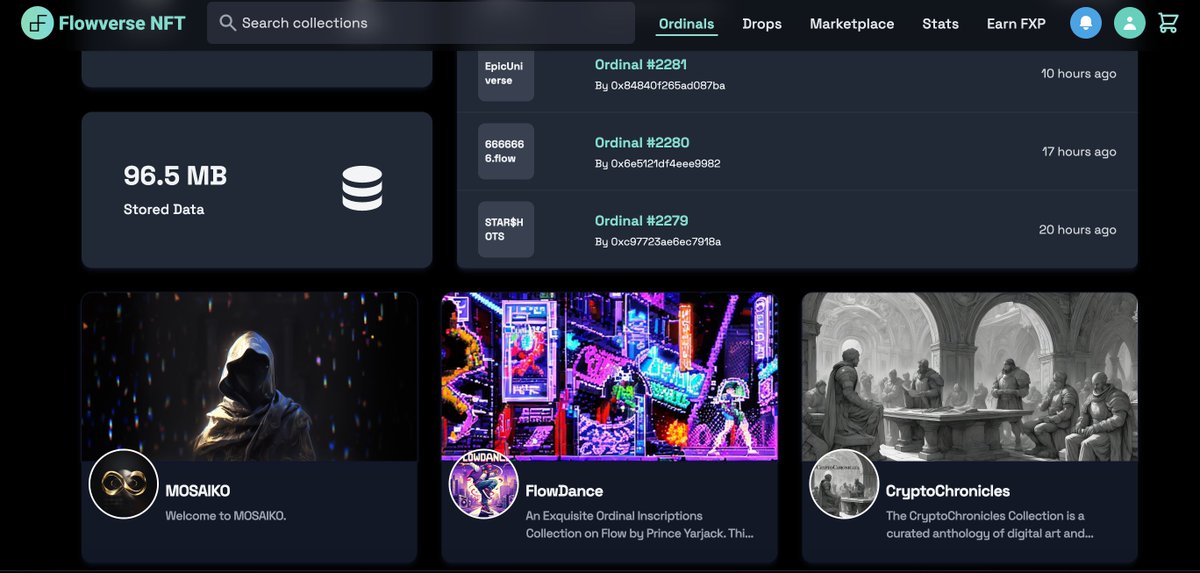Screen dimensions: 1200x573
Task: Open Ordinal #2281 link
Action: (641, 64)
